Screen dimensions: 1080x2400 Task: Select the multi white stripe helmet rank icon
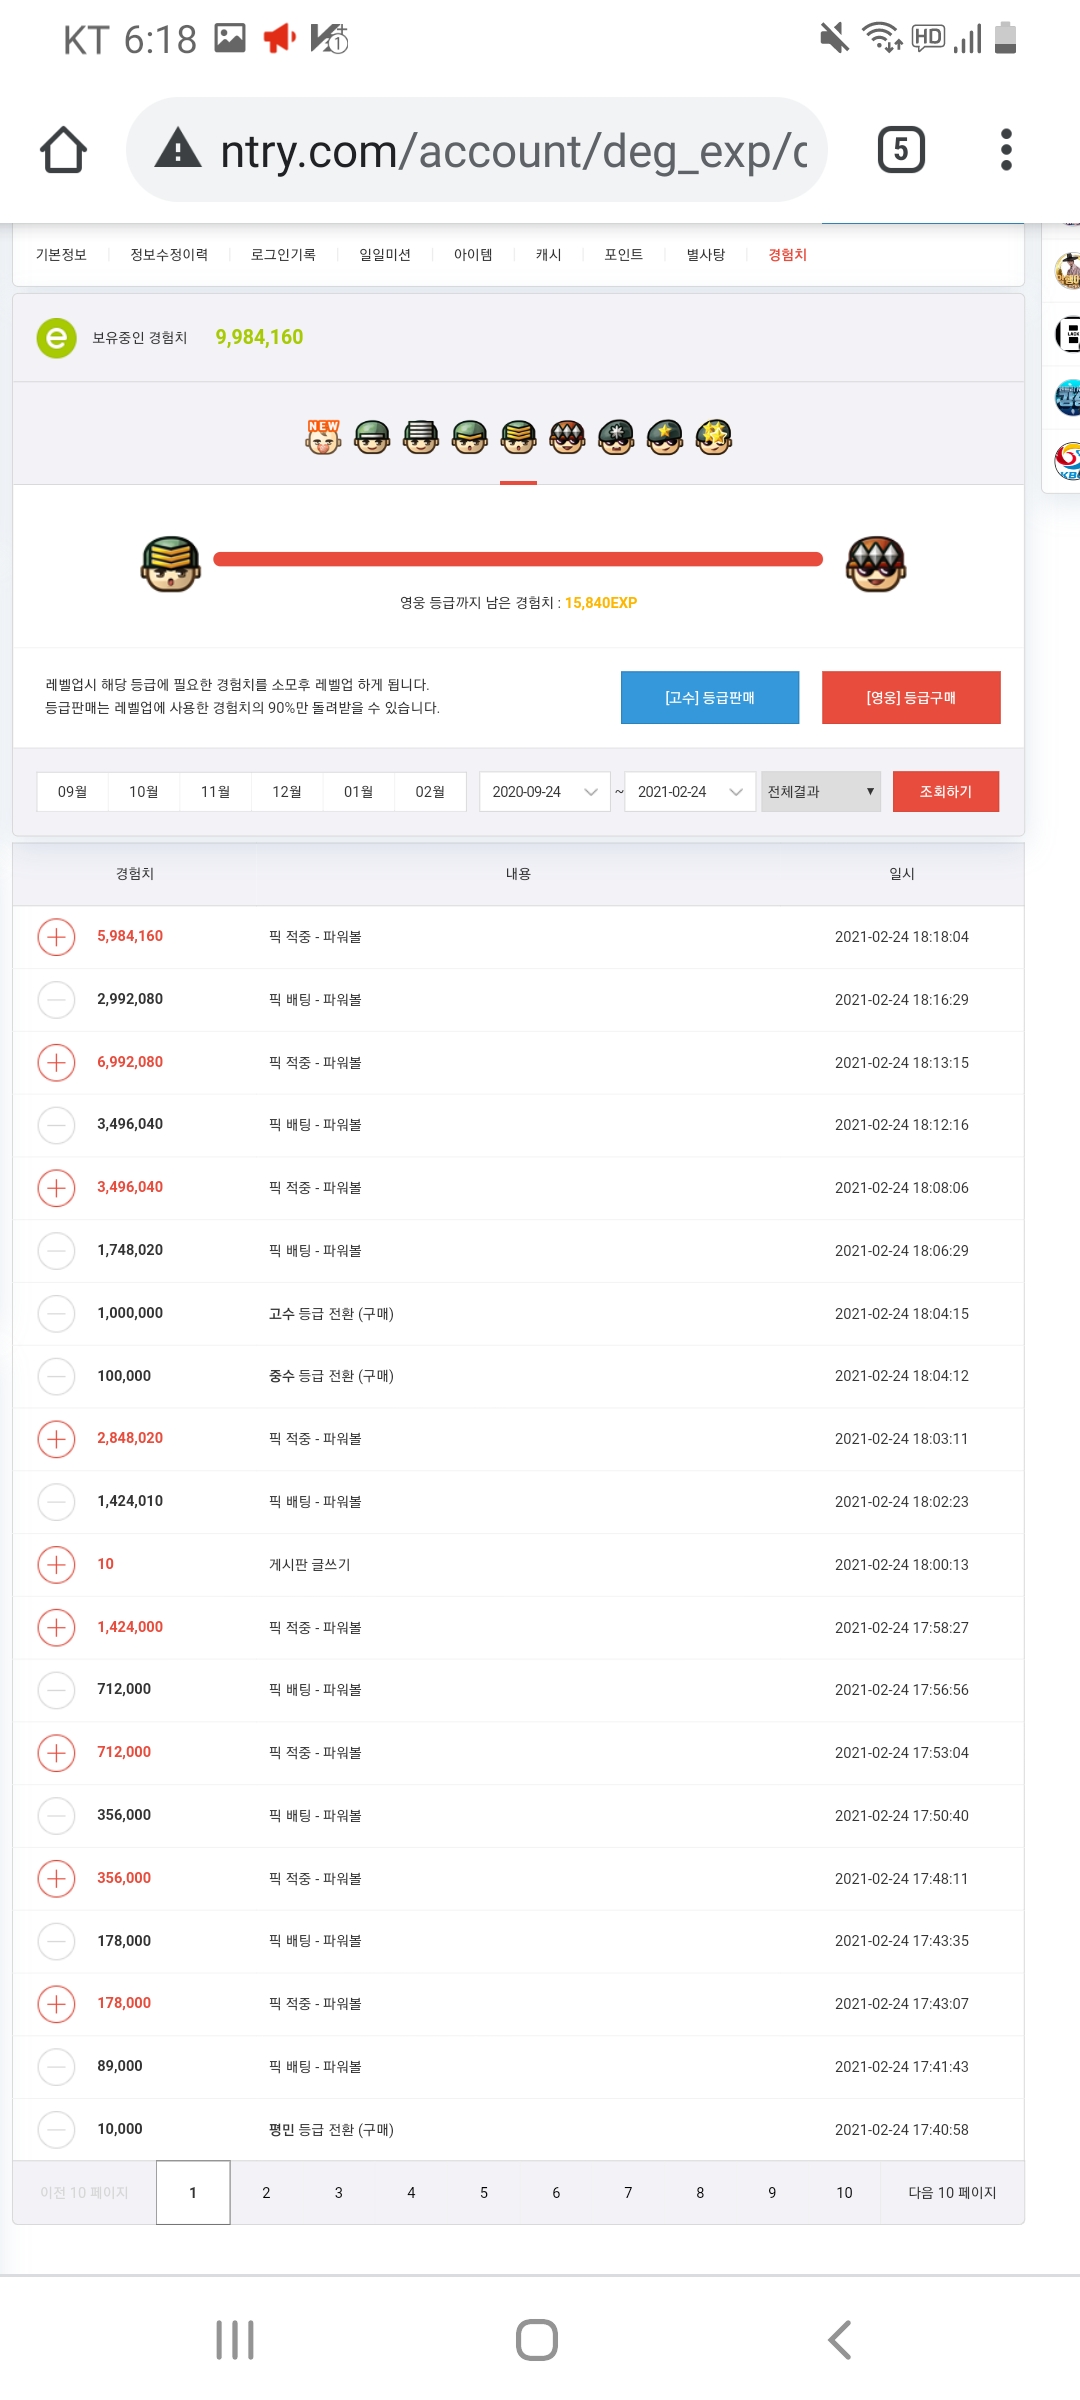(421, 437)
